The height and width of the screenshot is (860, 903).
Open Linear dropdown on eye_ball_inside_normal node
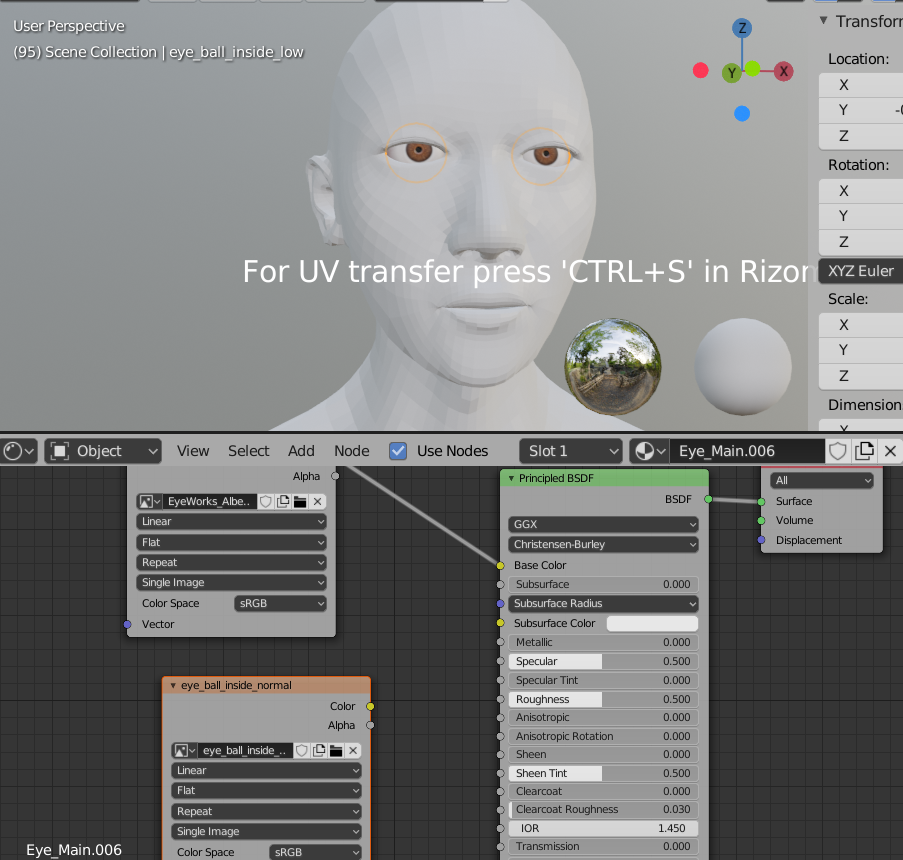267,771
